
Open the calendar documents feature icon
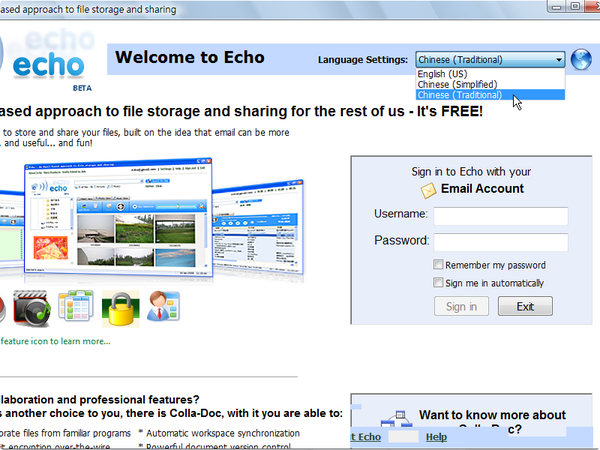76,306
